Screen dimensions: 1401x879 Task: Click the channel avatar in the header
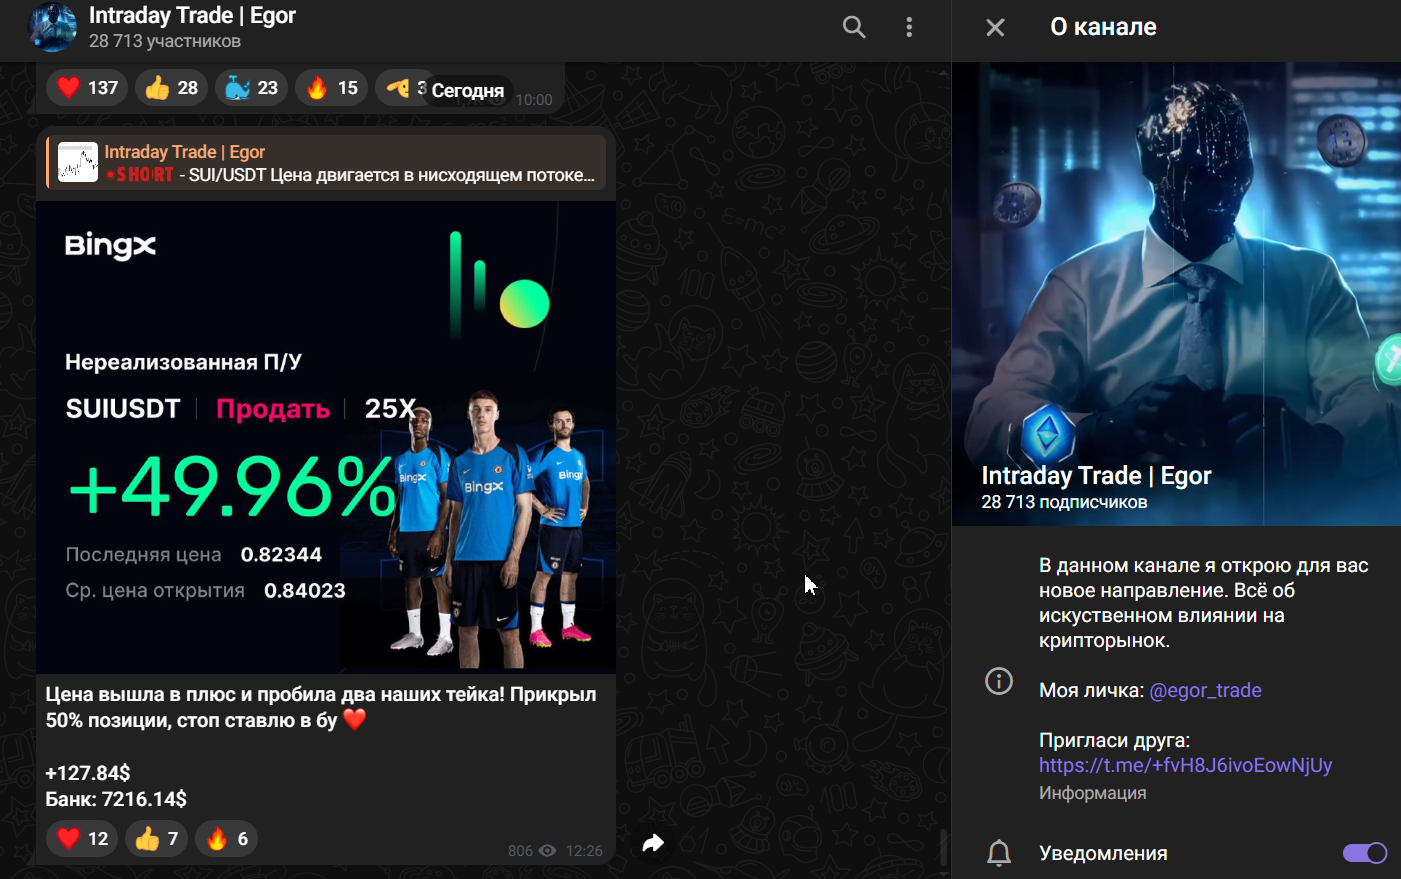point(52,27)
